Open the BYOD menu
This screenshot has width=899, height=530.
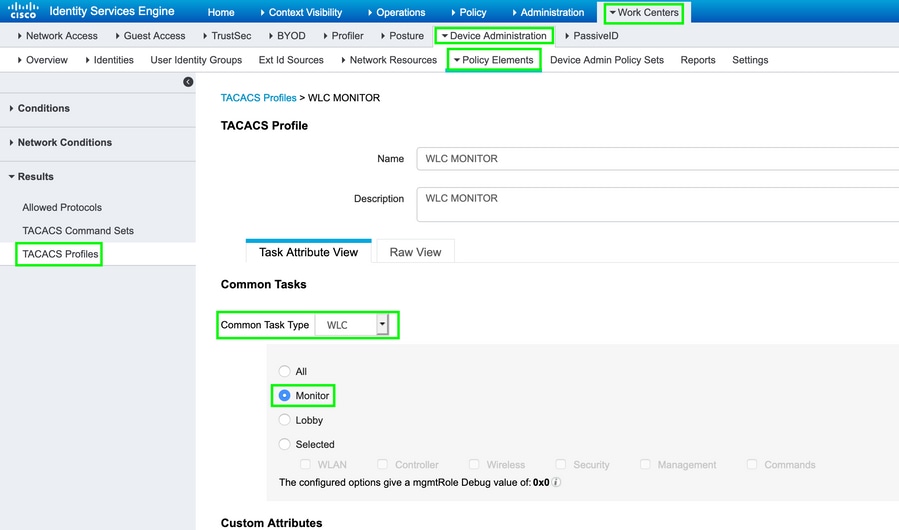click(x=287, y=36)
